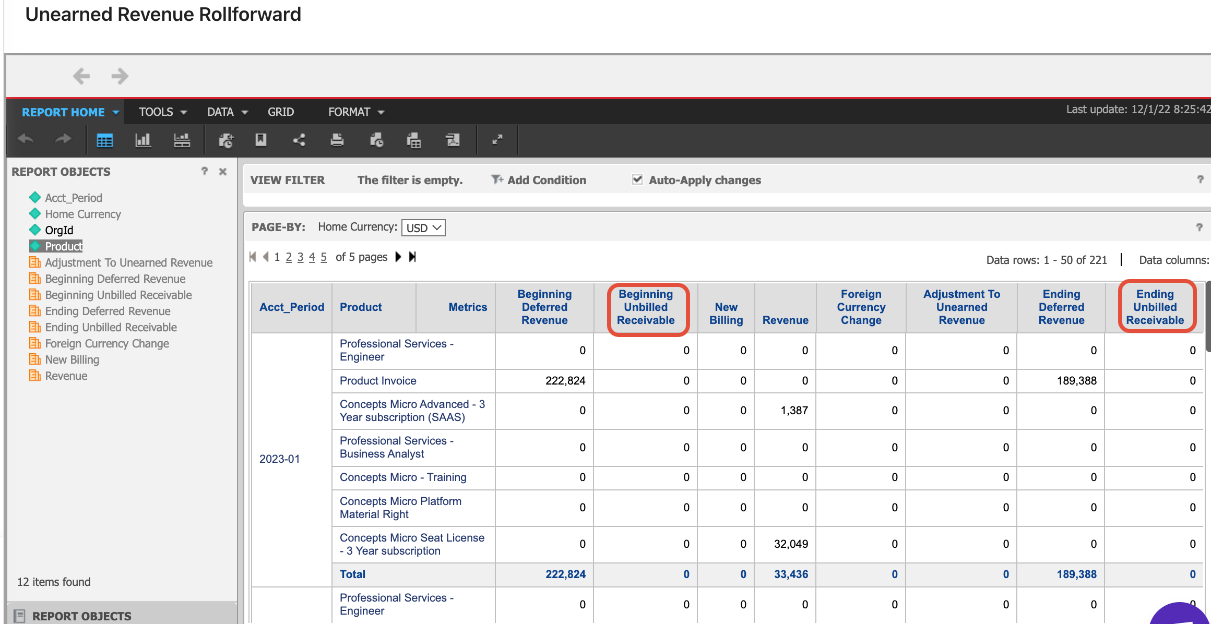Click the Share icon in toolbar
1211x624 pixels.
(299, 140)
